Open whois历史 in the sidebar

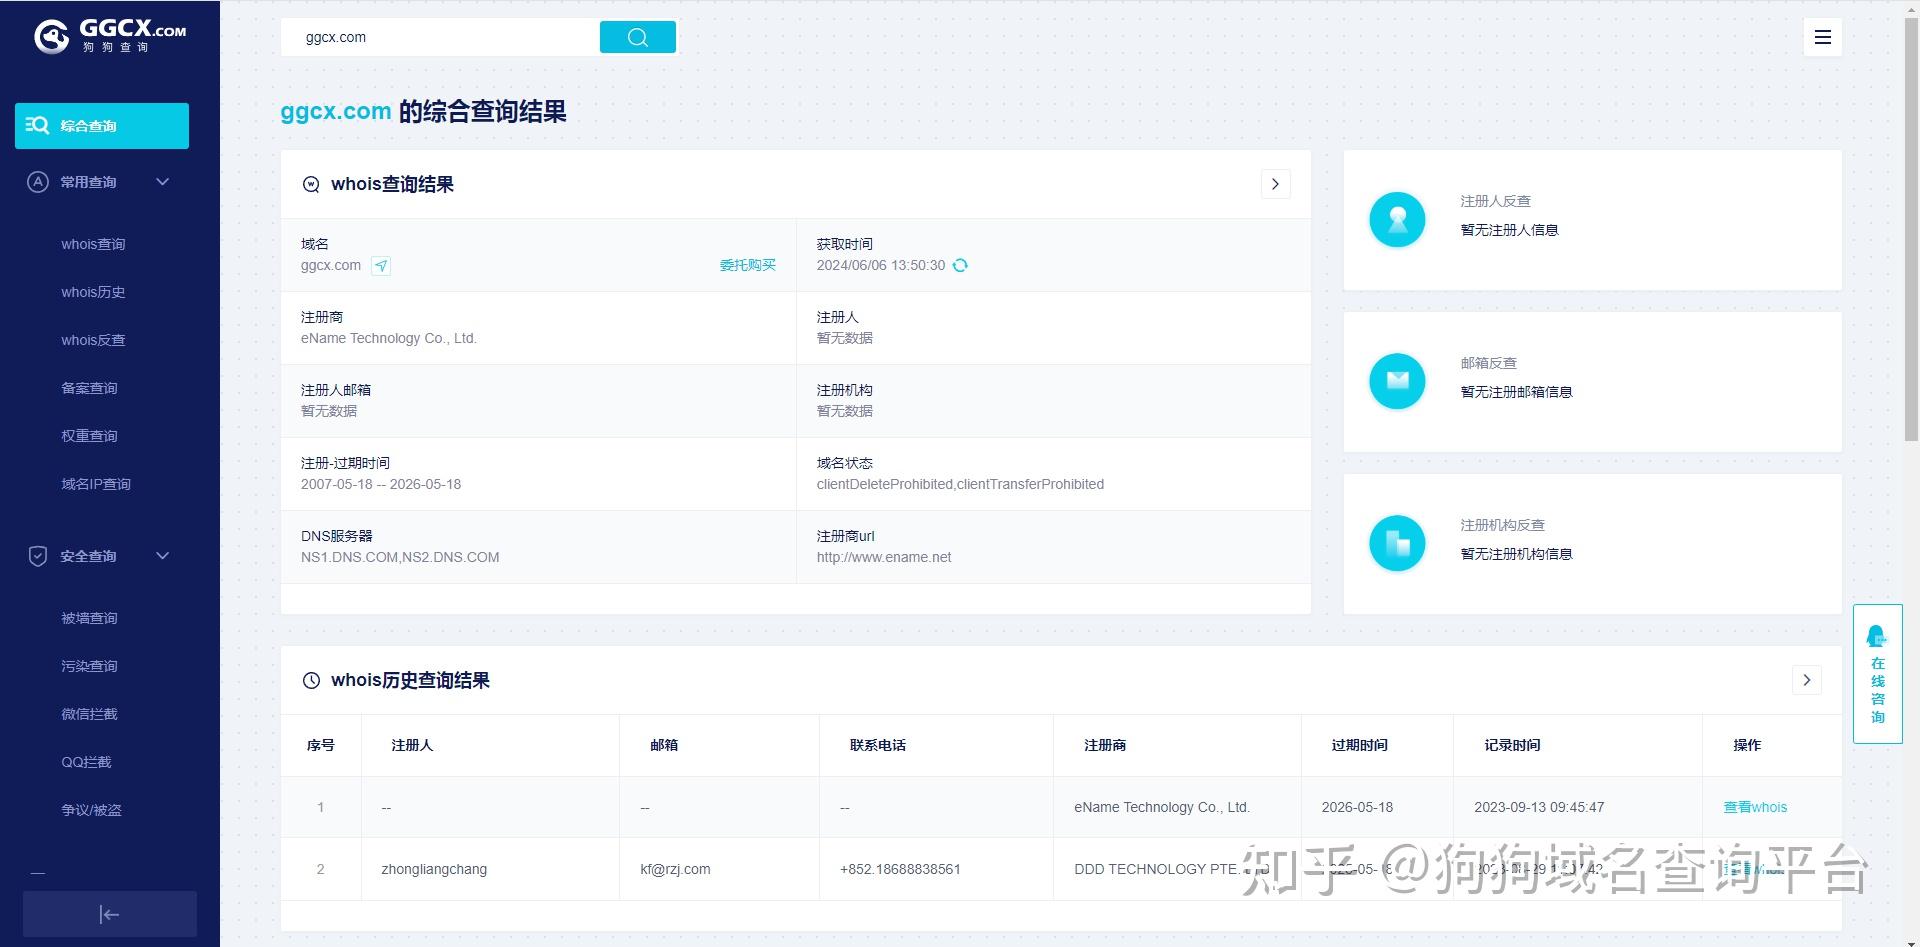click(93, 292)
